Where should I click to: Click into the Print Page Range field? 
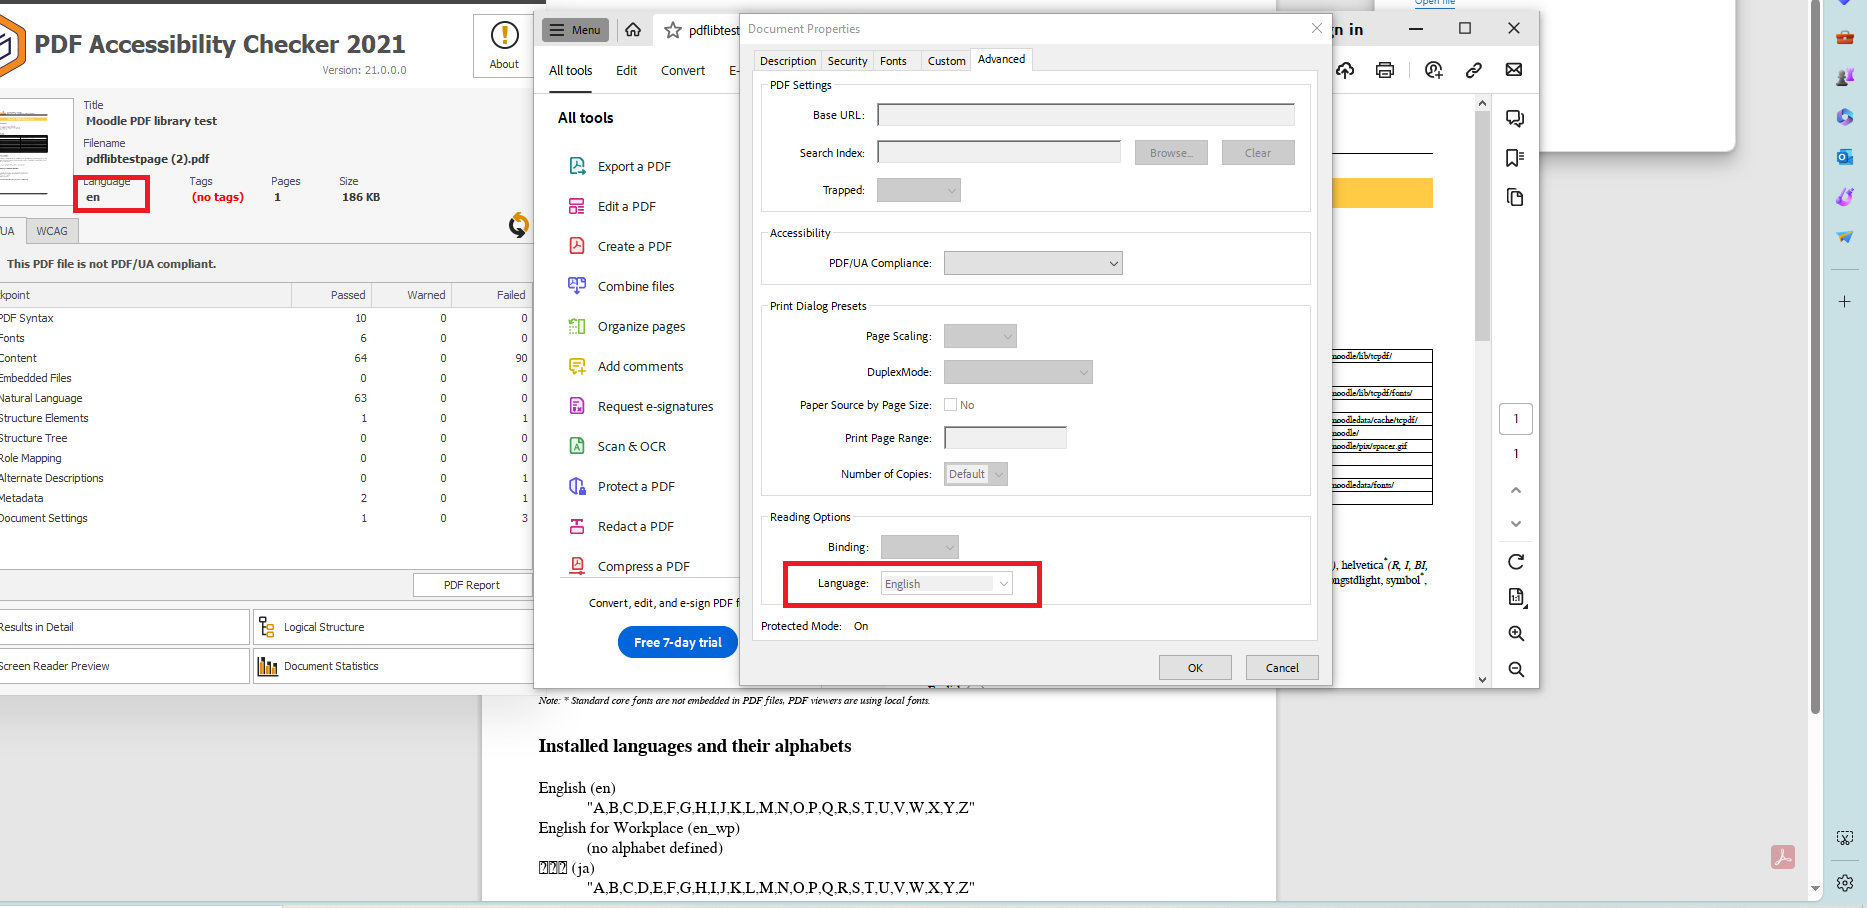(1006, 438)
